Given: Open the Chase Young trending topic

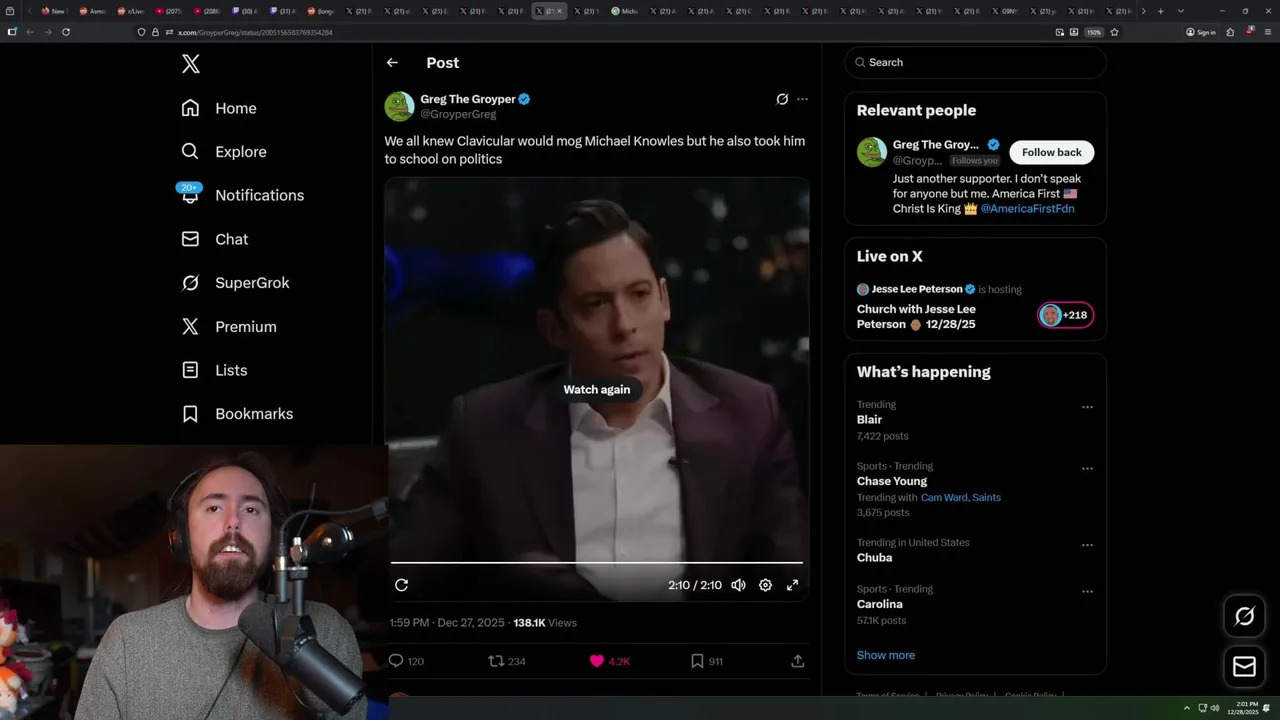Looking at the screenshot, I should [x=892, y=481].
